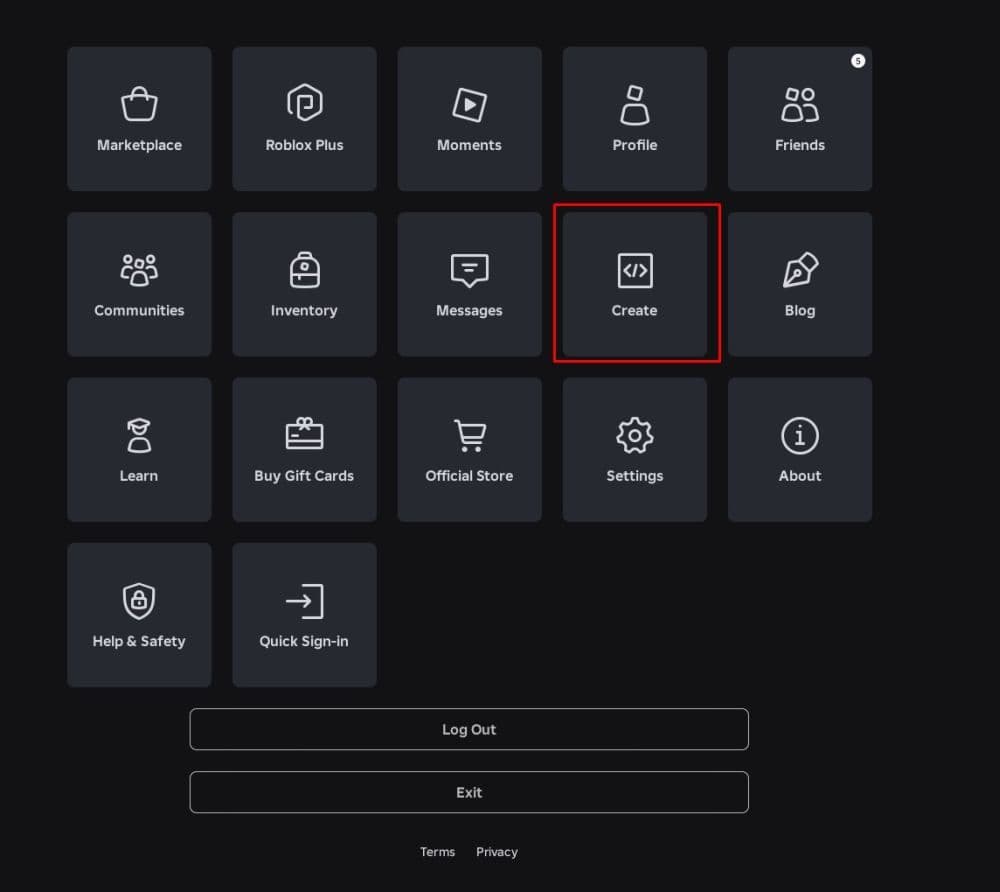Open Buy Gift Cards tile
The image size is (1000, 892).
304,450
